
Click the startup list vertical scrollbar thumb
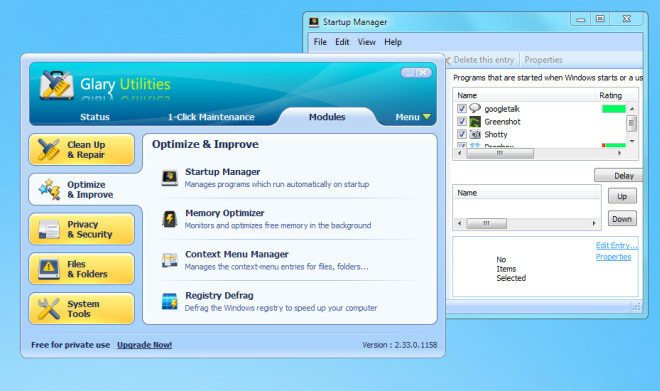pyautogui.click(x=631, y=124)
